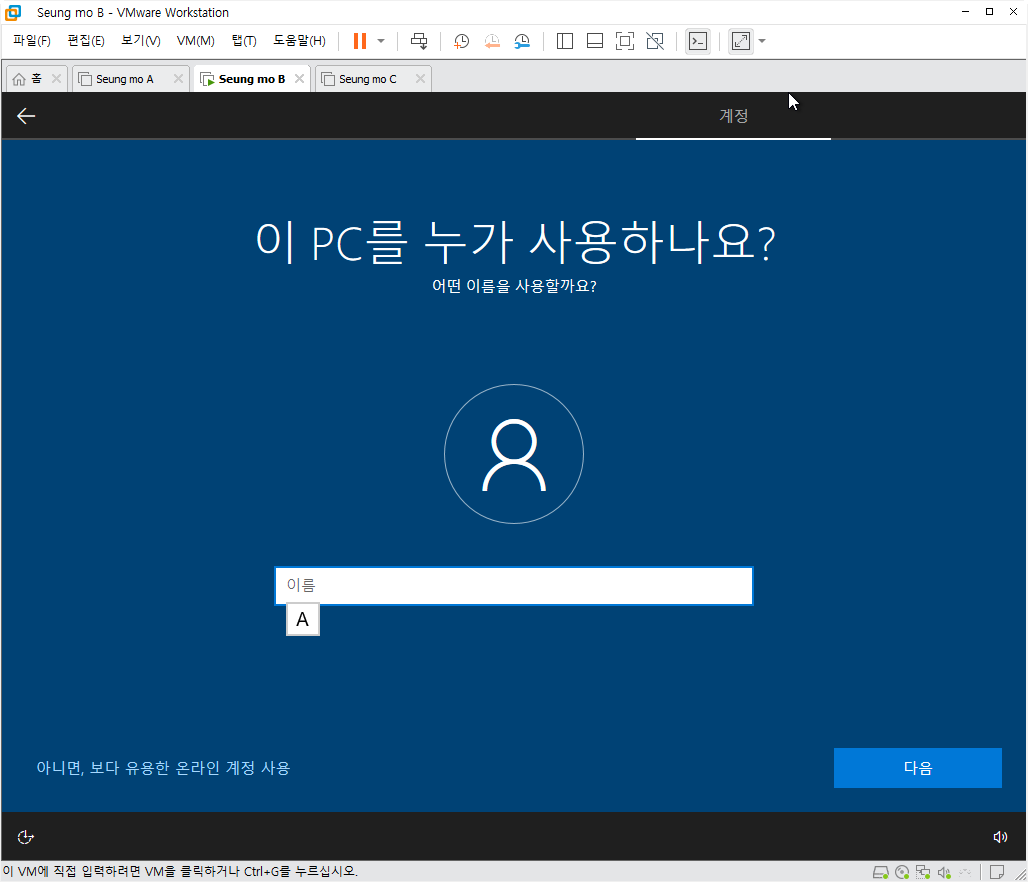Close the Seung mo B tab

click(x=300, y=79)
